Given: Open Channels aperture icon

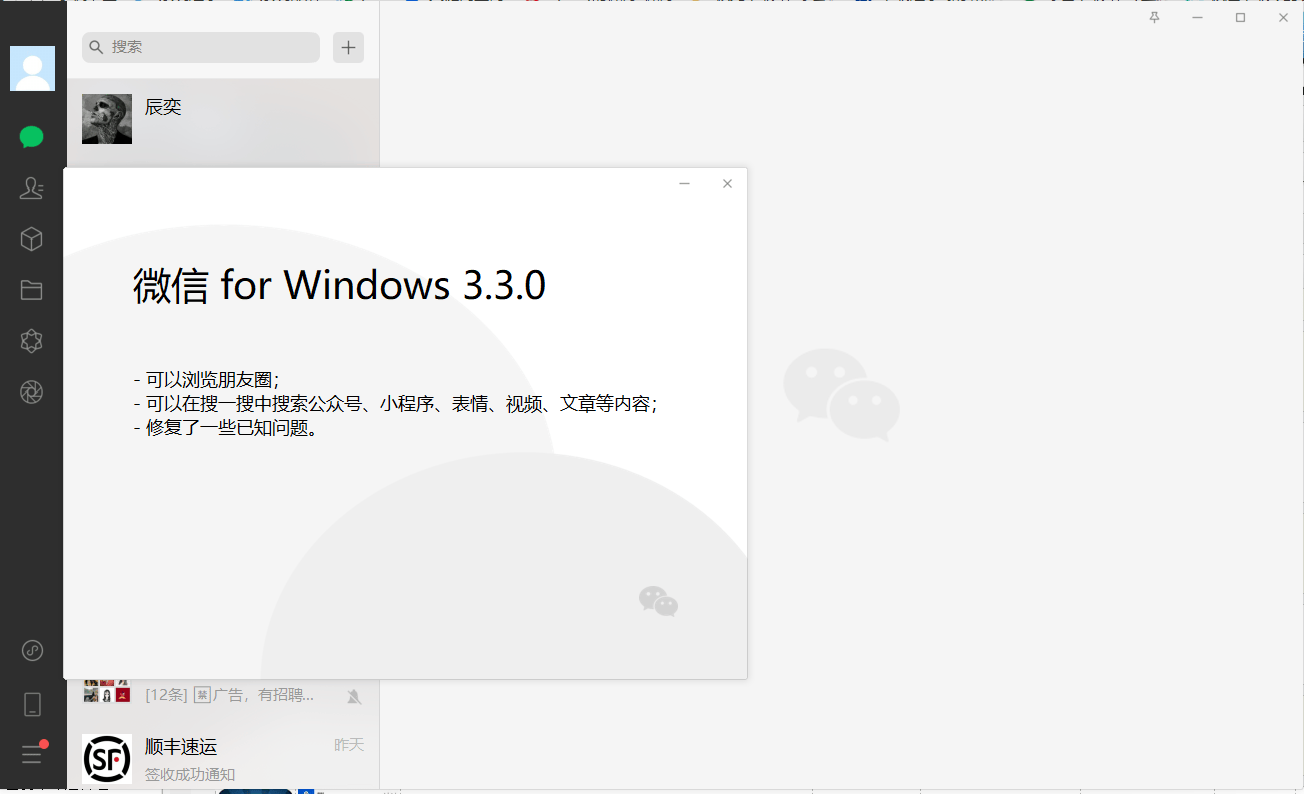Looking at the screenshot, I should click(31, 392).
